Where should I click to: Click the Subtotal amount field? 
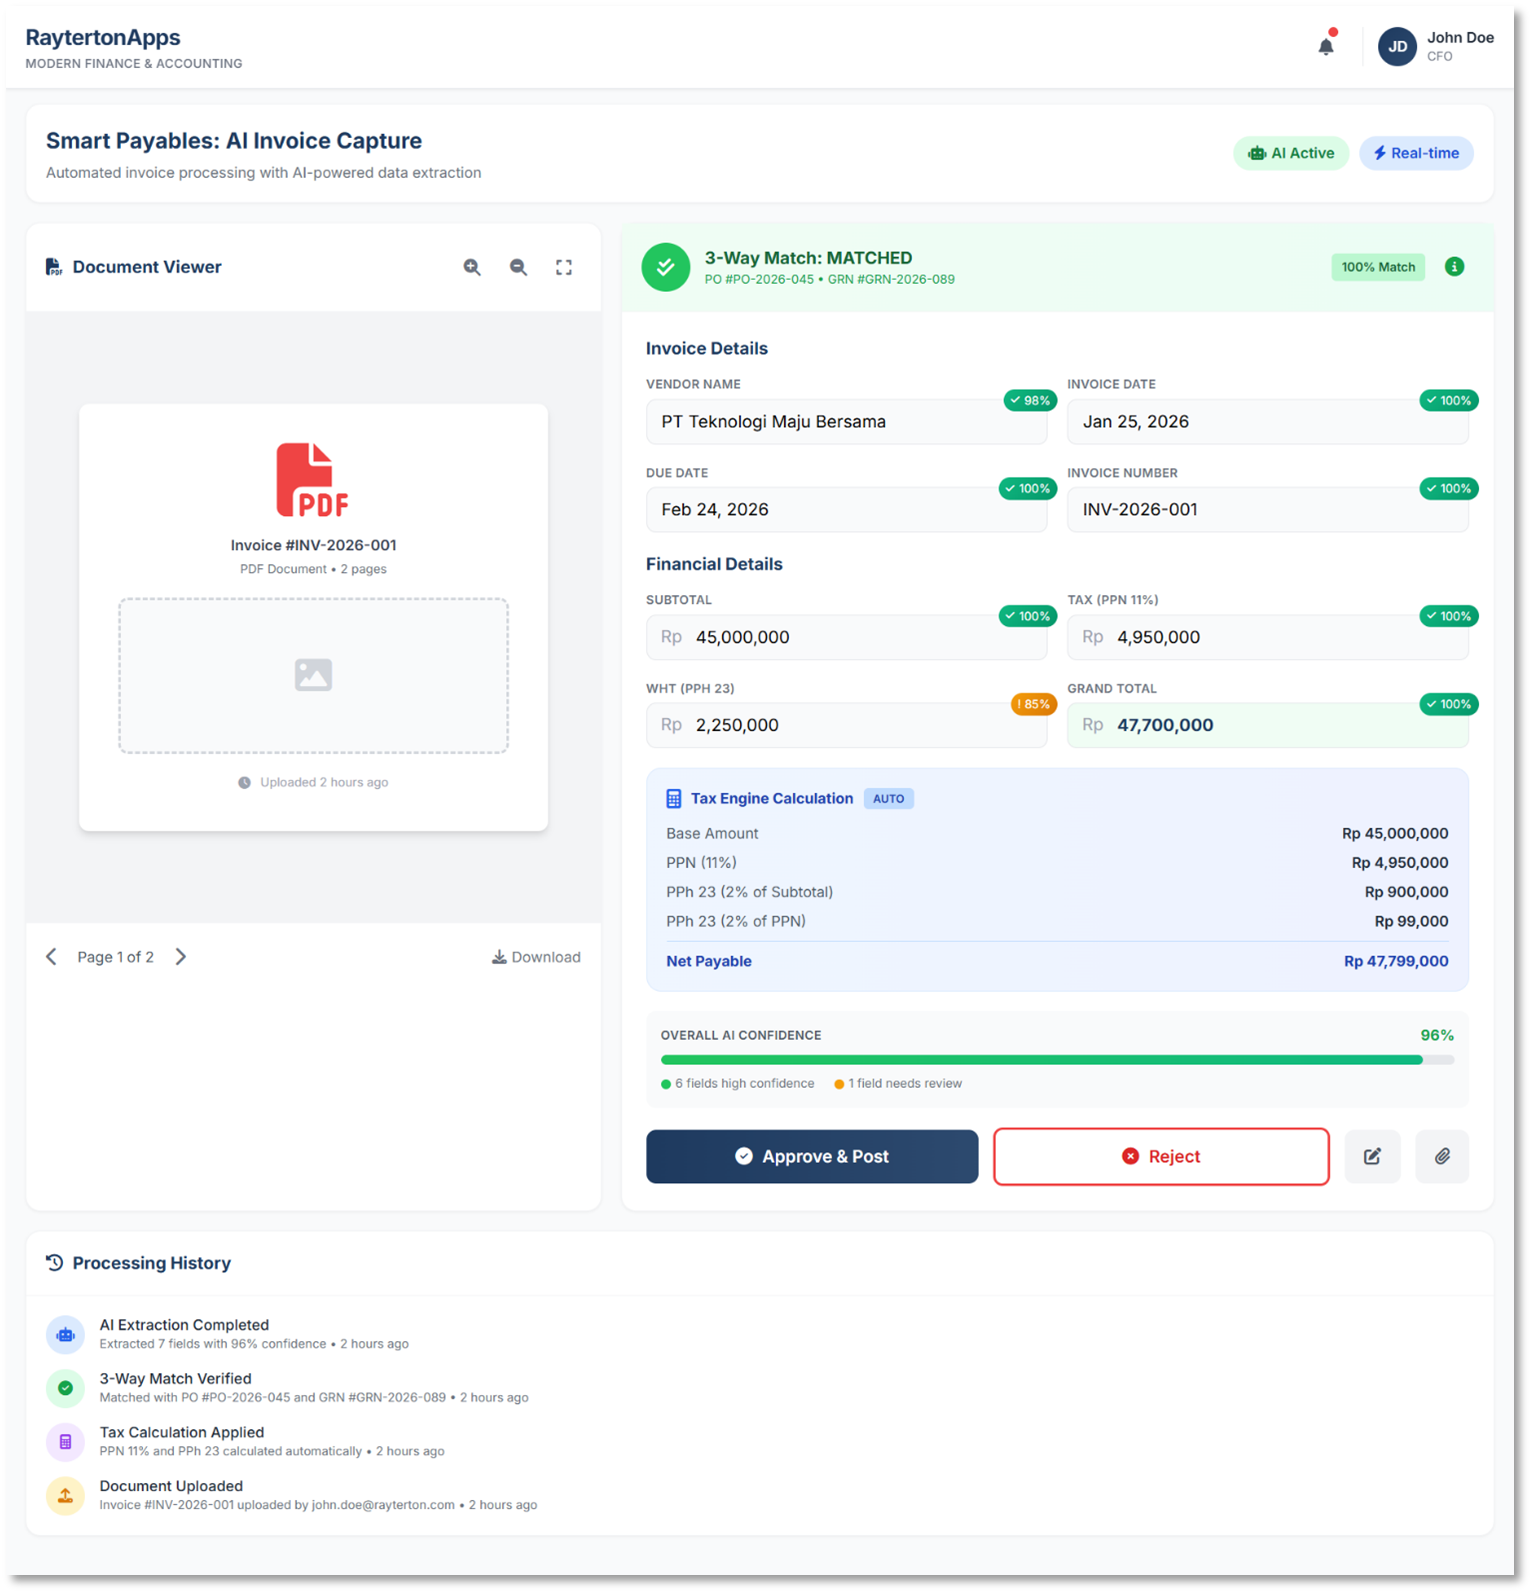[846, 637]
